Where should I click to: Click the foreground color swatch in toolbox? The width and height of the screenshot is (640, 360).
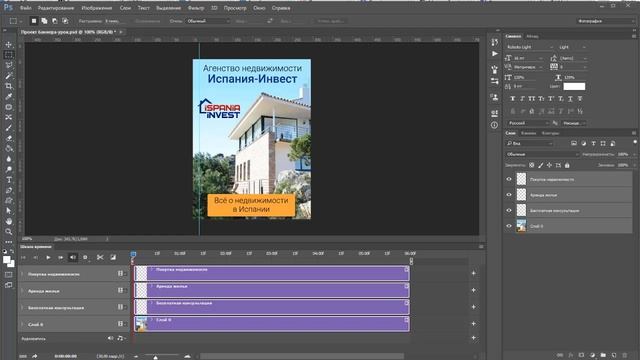coord(7,260)
